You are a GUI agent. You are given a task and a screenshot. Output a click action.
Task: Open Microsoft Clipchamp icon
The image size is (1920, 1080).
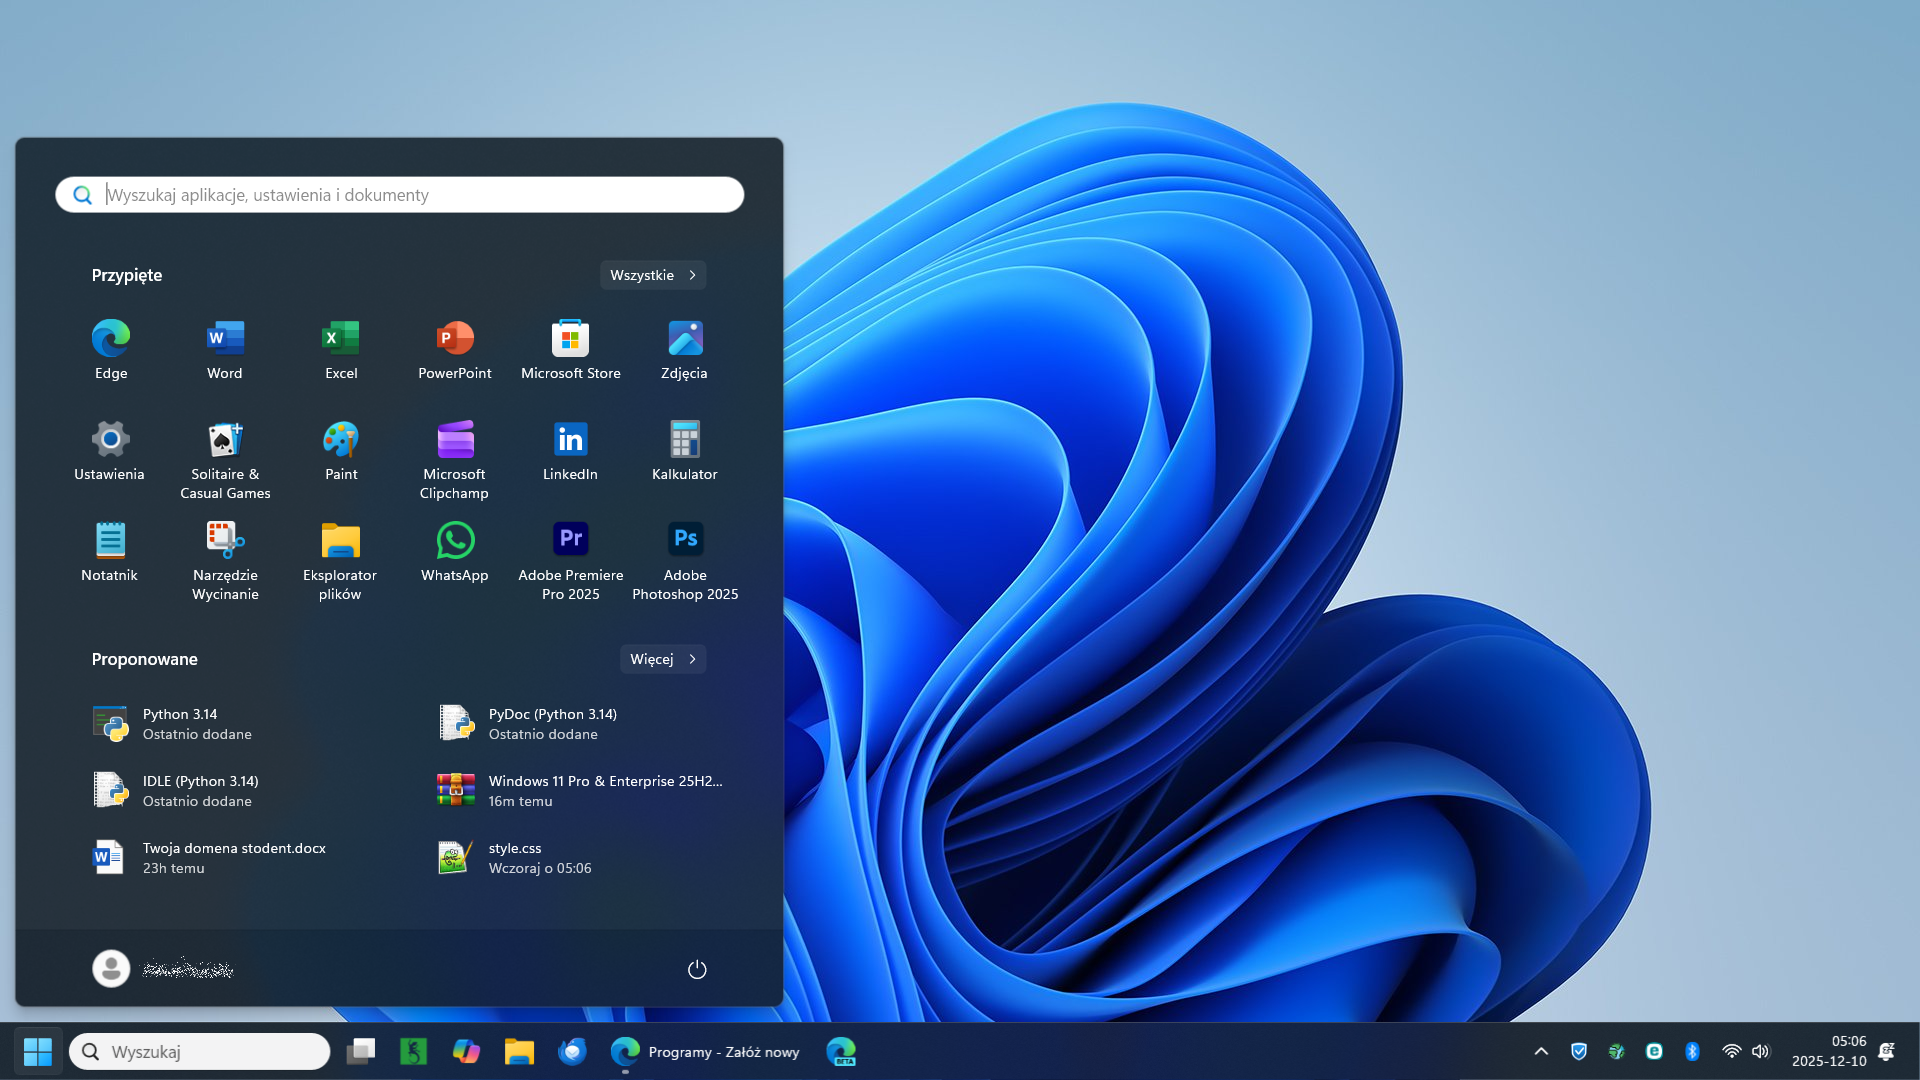pos(455,440)
